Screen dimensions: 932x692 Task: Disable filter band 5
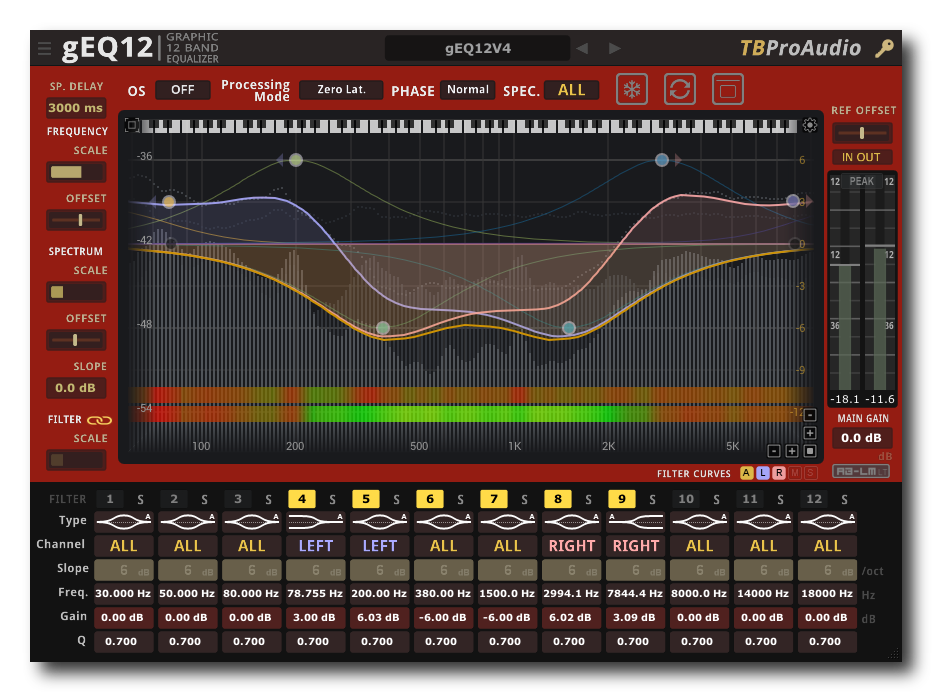click(366, 499)
